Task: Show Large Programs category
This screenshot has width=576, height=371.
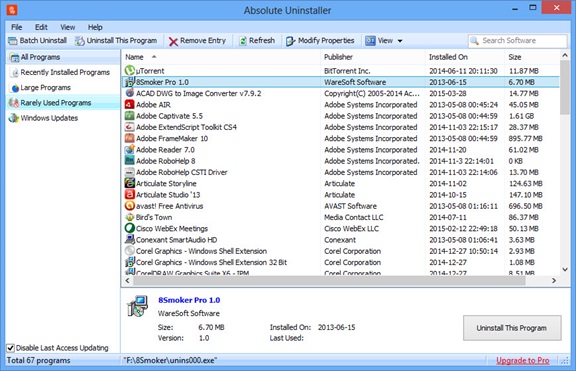Action: coord(63,88)
